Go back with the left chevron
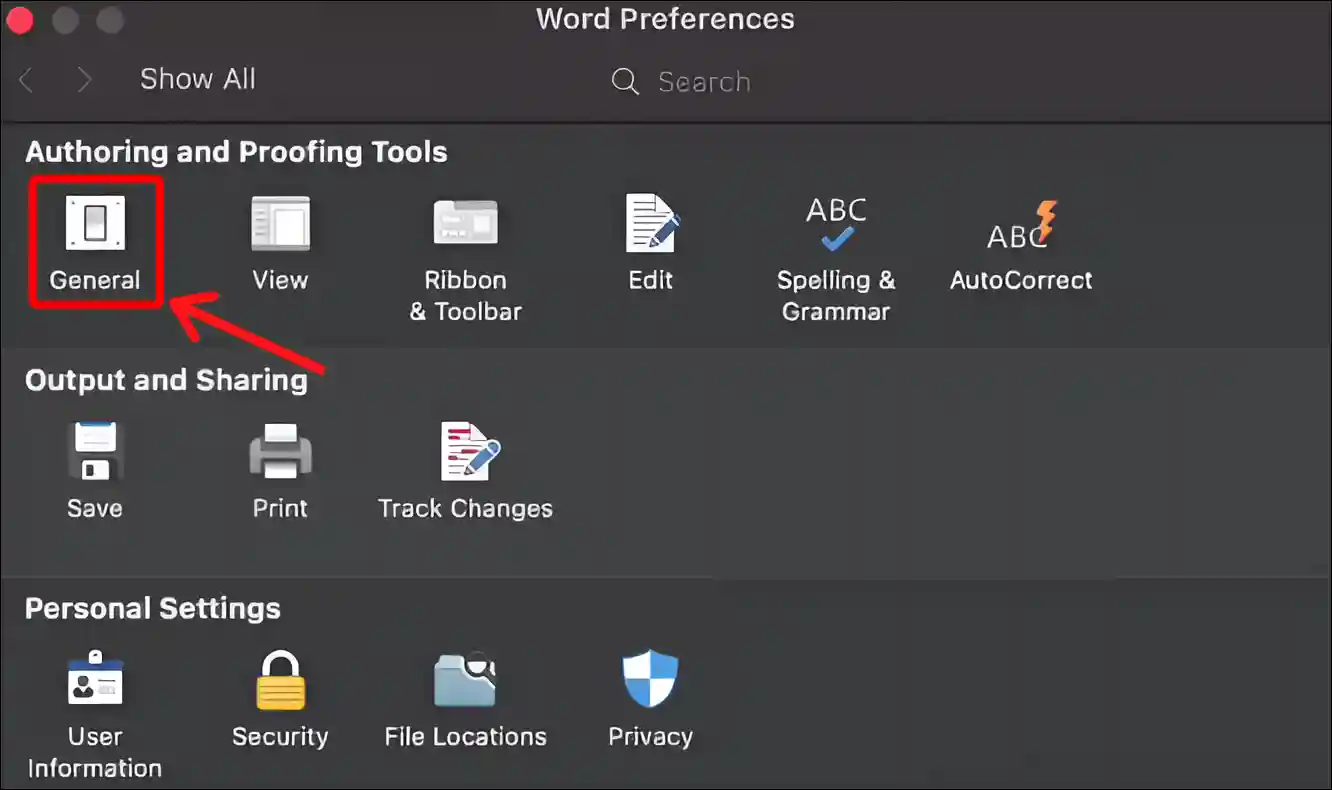This screenshot has height=790, width=1332. click(x=27, y=80)
